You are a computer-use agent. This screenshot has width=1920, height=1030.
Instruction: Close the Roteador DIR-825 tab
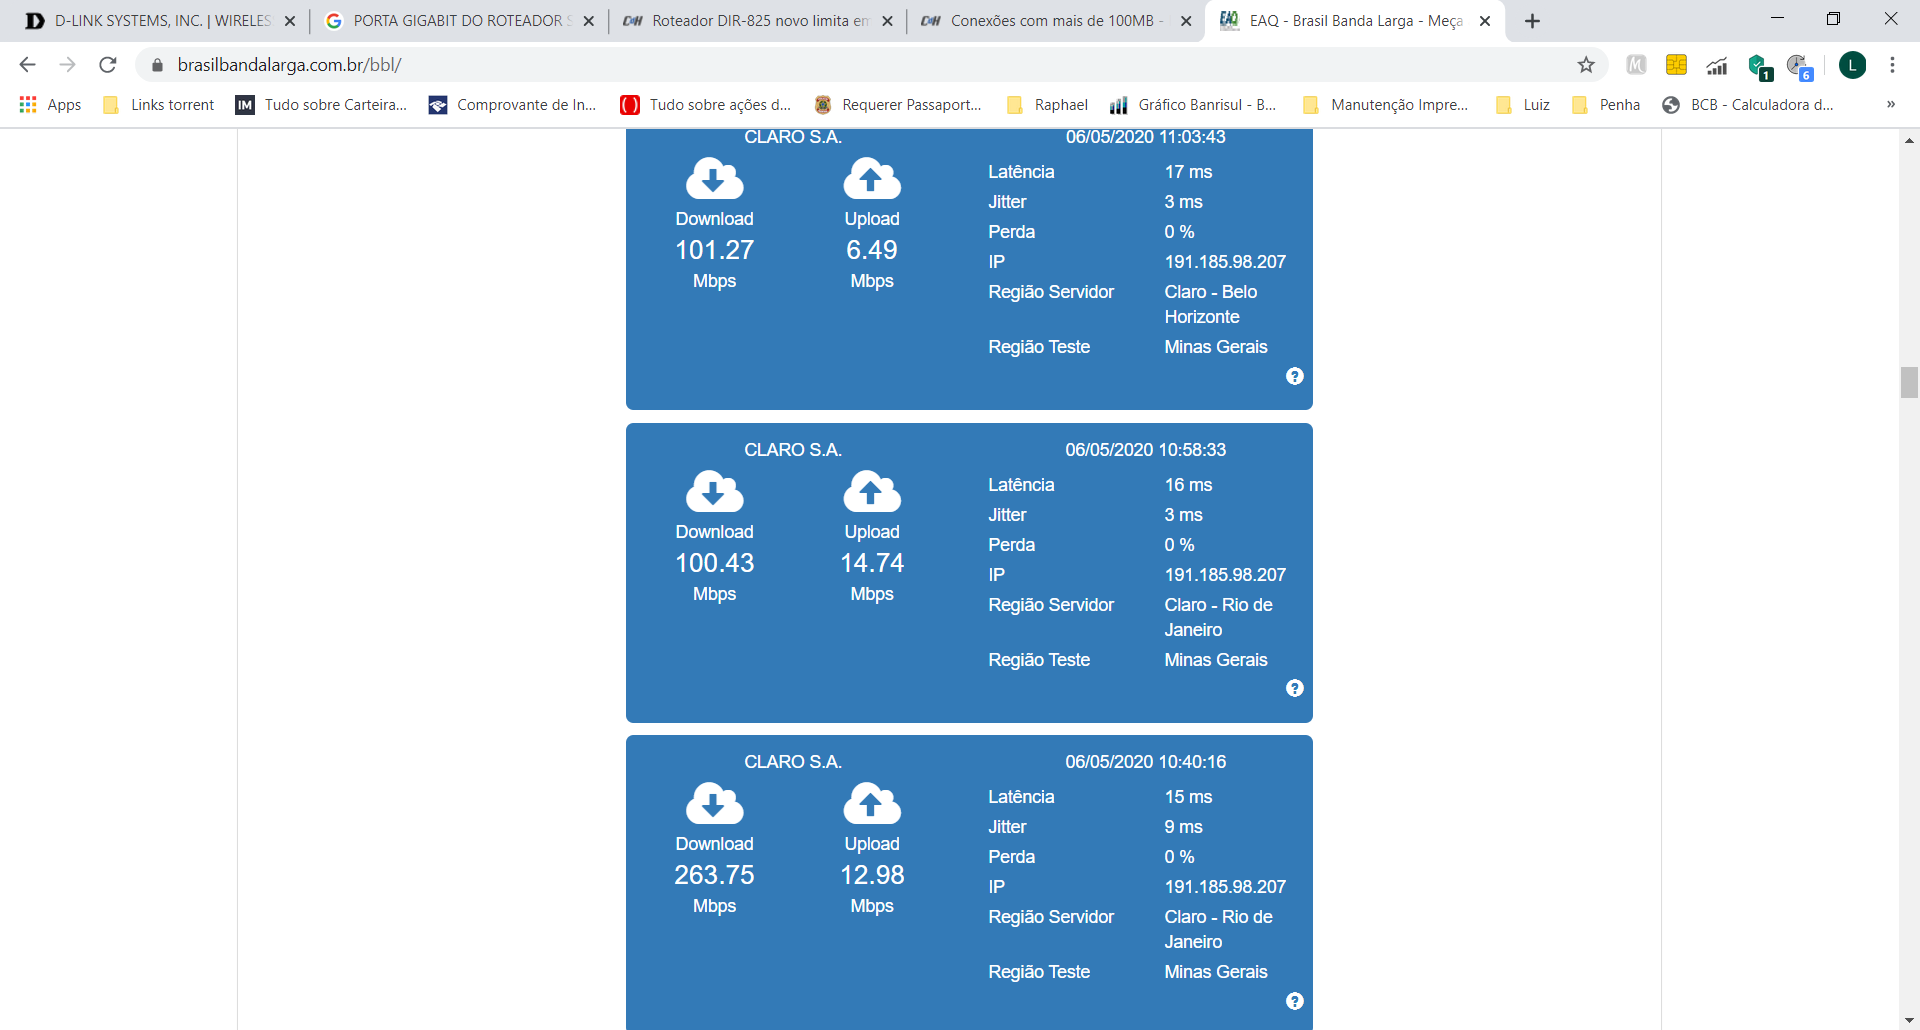click(x=887, y=21)
